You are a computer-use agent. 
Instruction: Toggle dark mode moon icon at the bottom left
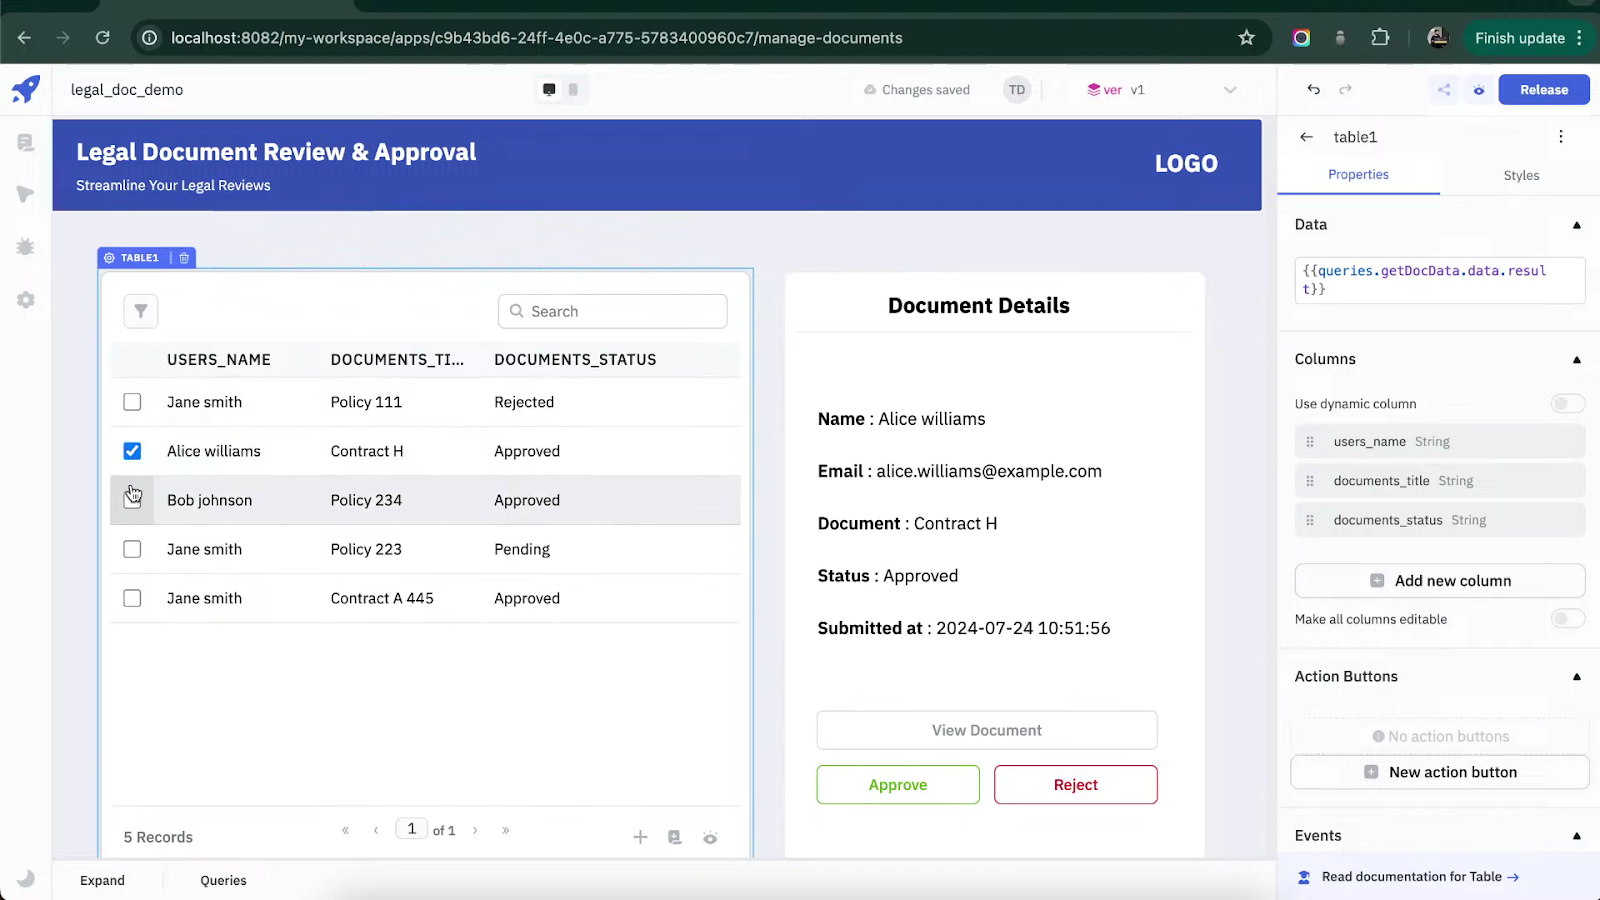pyautogui.click(x=26, y=878)
